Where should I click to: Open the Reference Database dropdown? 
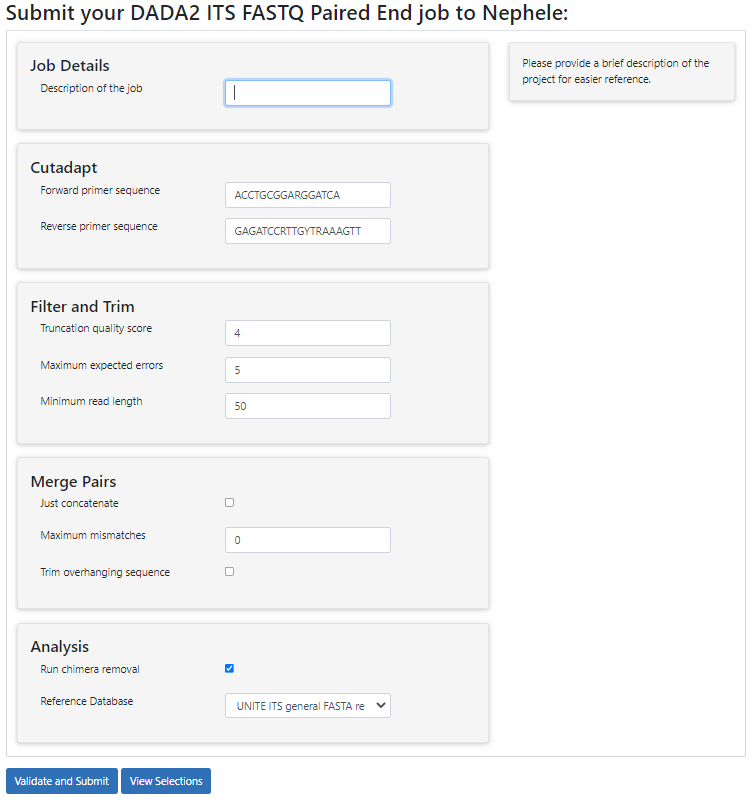click(308, 706)
